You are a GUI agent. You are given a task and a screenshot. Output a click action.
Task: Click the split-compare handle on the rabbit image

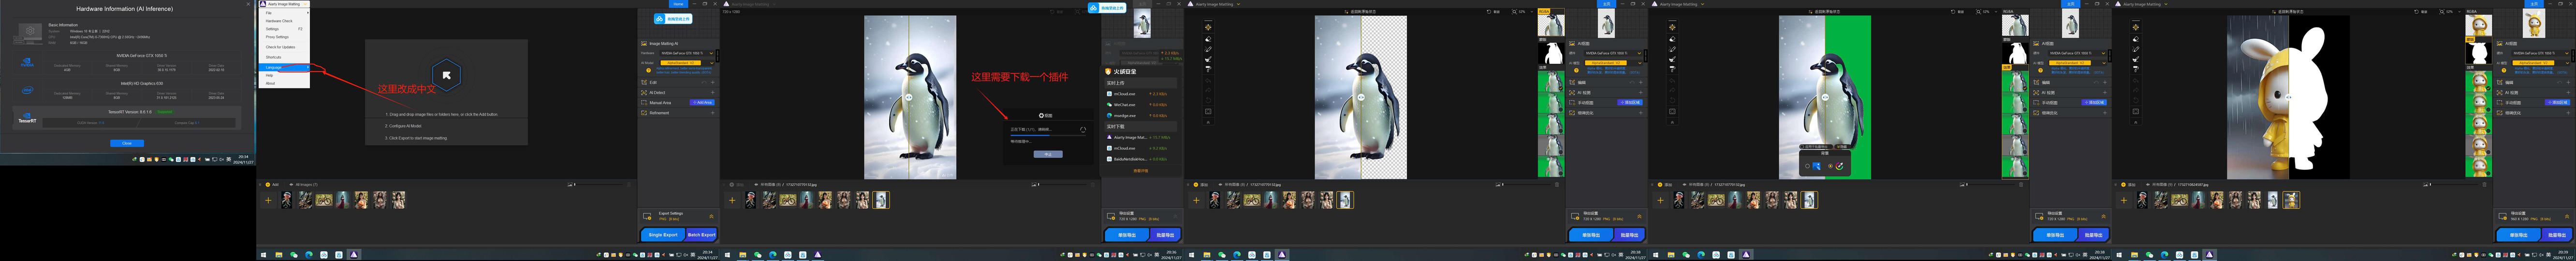2289,97
